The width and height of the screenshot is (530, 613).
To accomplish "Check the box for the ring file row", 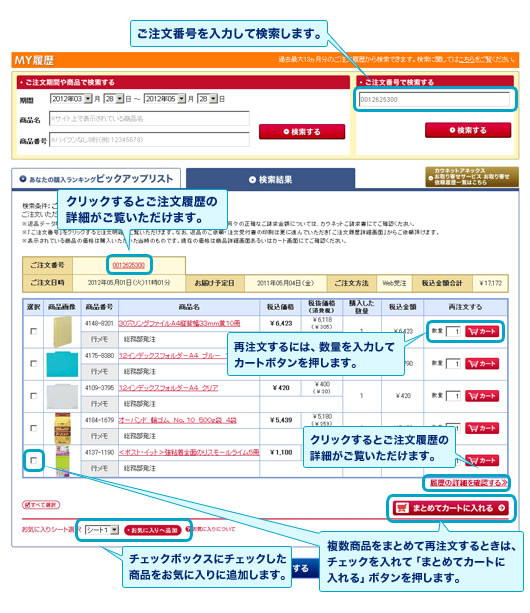I will coord(34,332).
